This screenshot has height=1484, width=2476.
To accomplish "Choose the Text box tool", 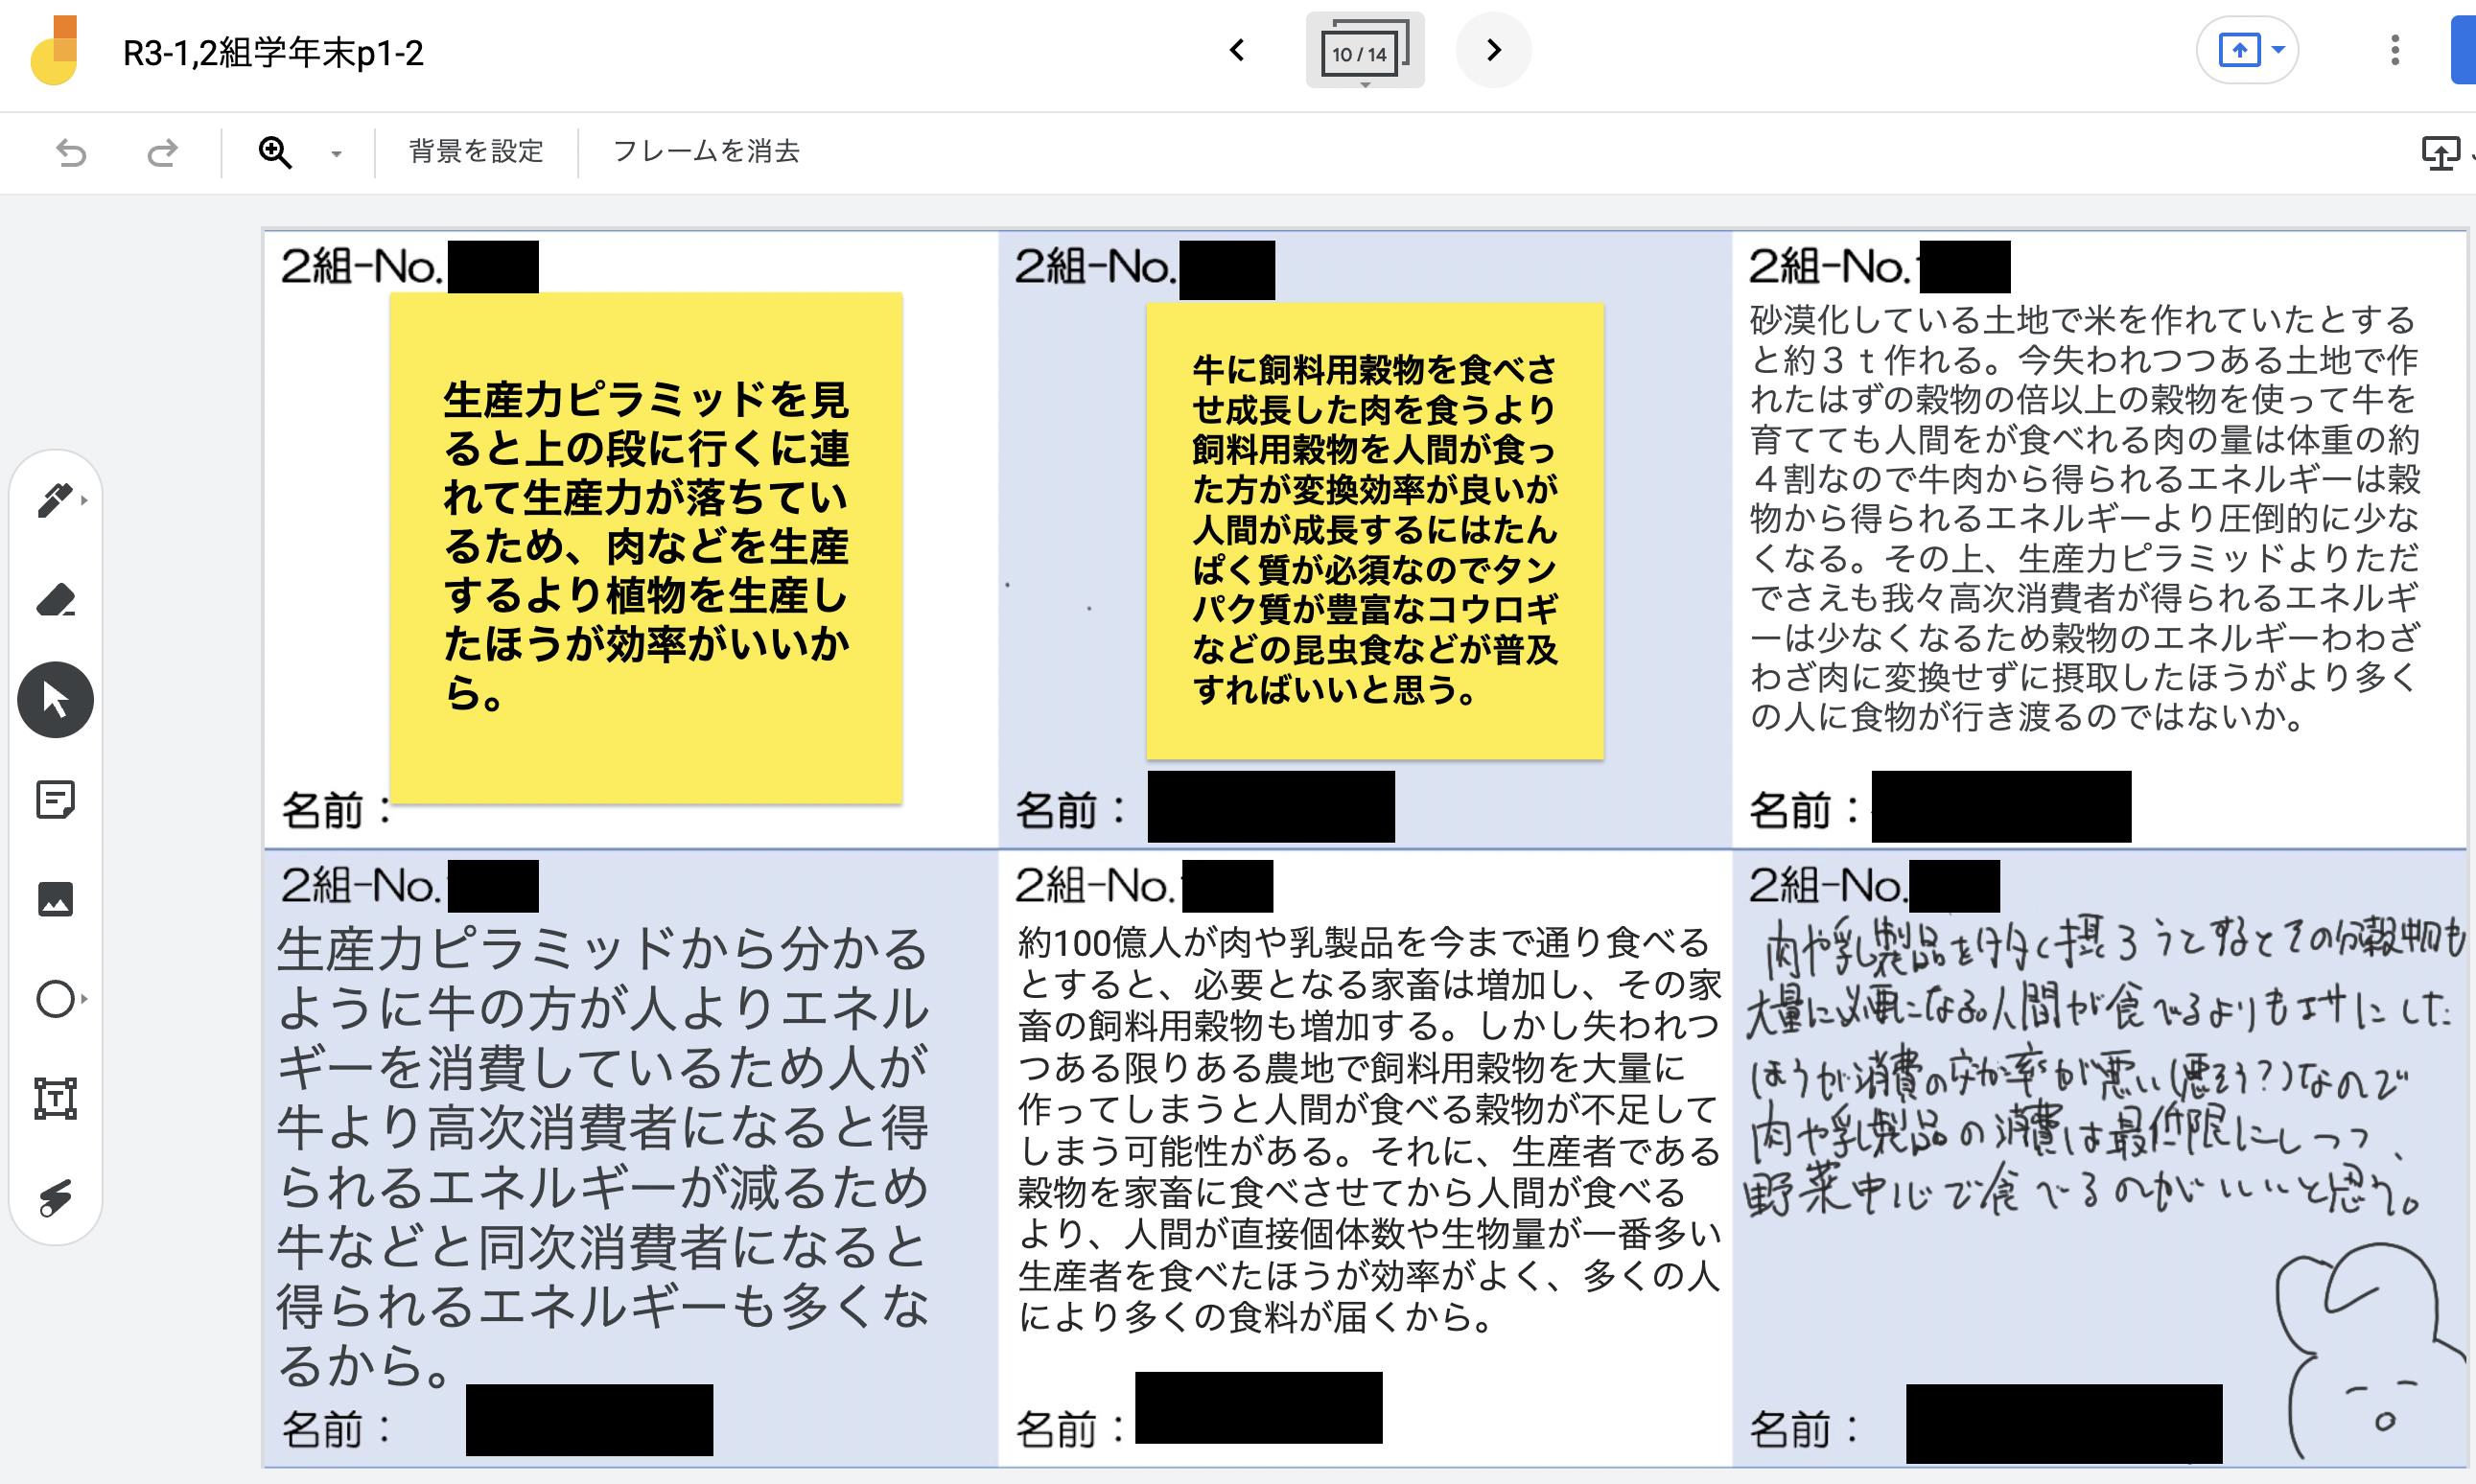I will [55, 1098].
